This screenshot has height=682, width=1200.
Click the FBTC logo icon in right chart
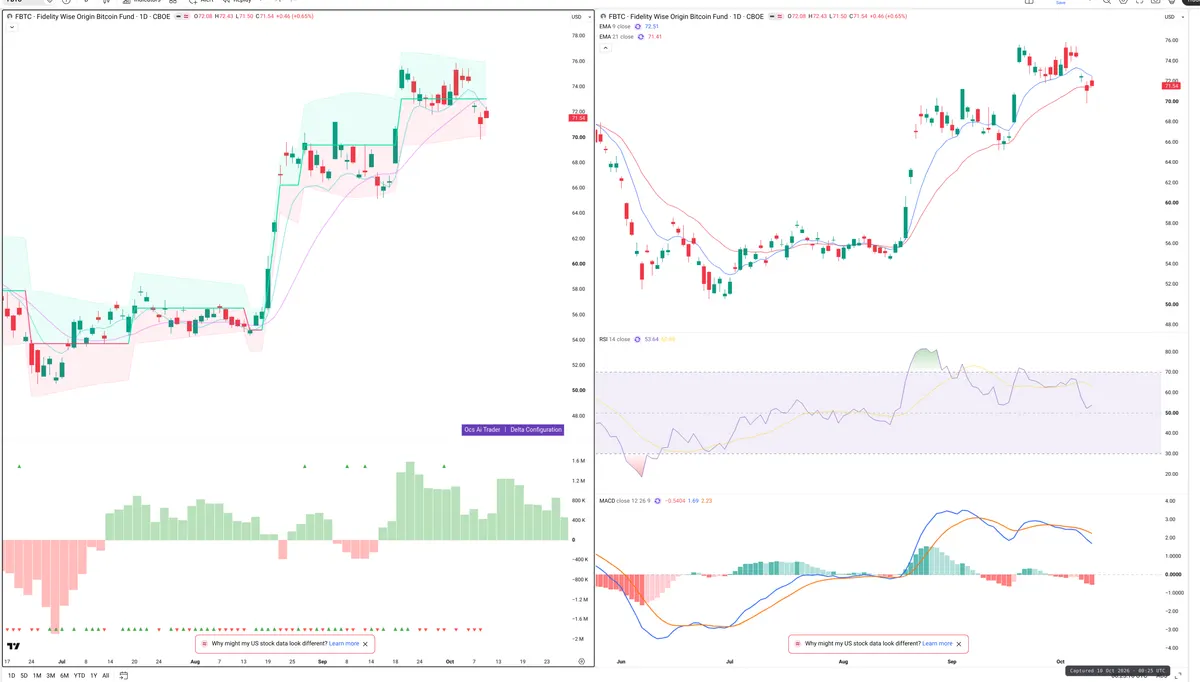(x=603, y=17)
